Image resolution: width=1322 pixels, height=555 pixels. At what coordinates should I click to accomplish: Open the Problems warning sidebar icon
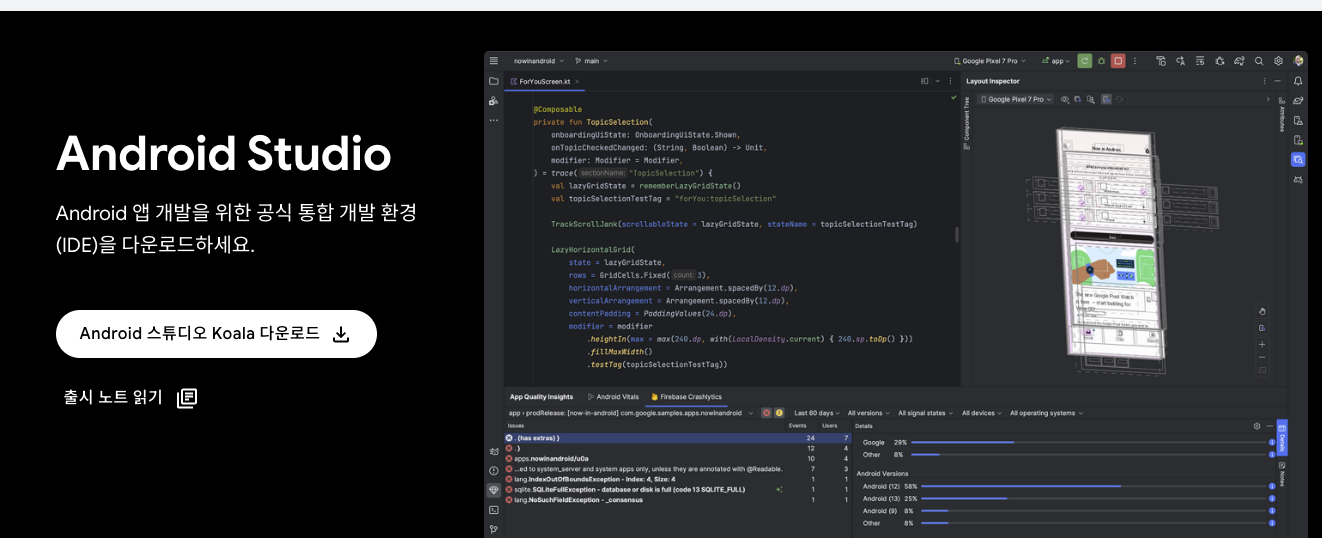point(494,470)
